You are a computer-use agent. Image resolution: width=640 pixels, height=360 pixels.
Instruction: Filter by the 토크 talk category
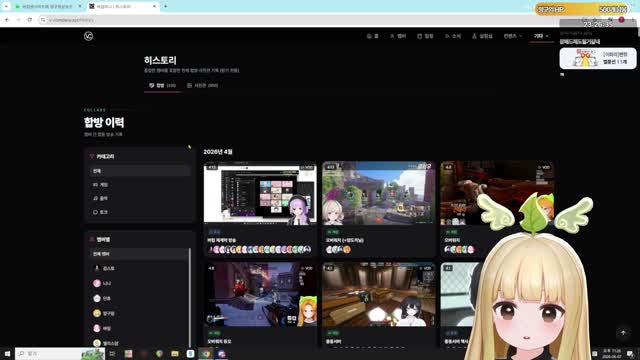(x=140, y=212)
